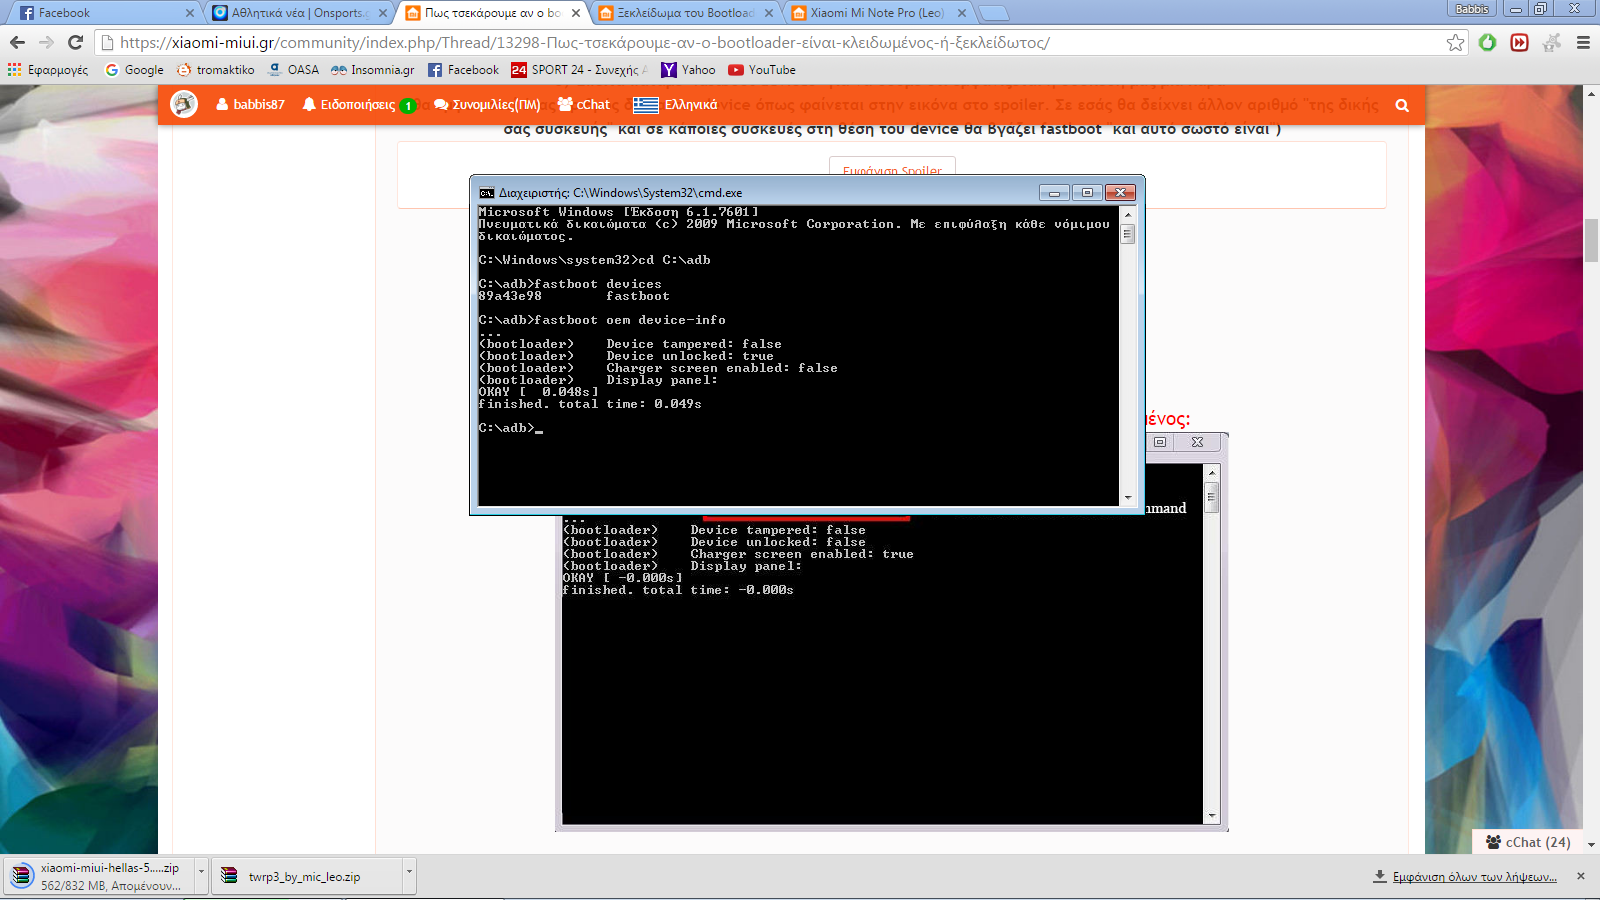Screen dimensions: 1600x900
Task: Open the green extension icon in toolbar
Action: 1487,42
